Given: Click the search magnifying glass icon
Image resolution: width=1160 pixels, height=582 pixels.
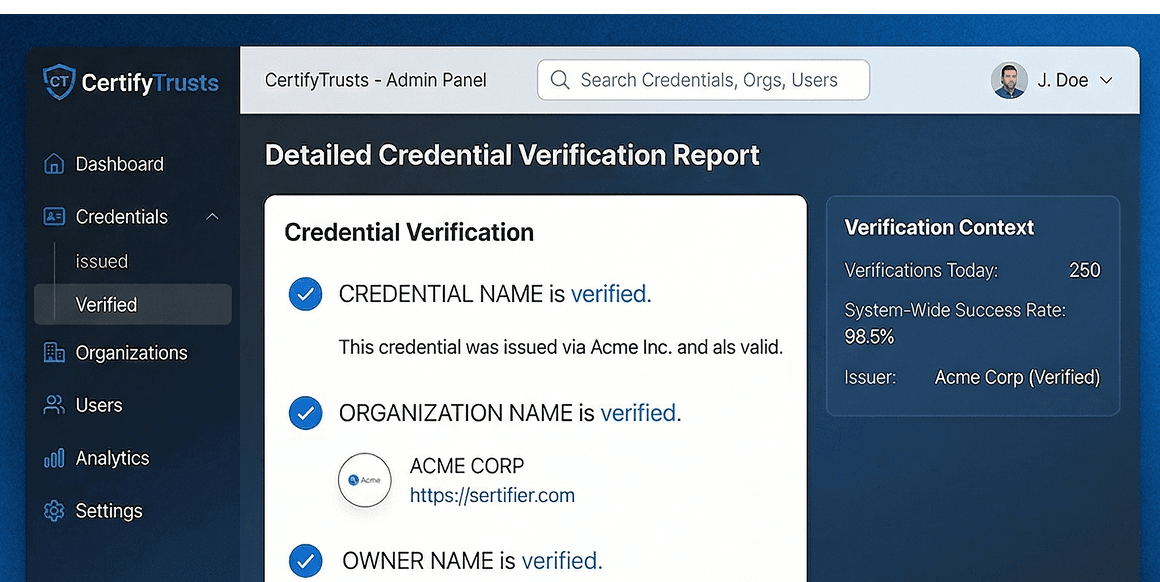Looking at the screenshot, I should click(x=560, y=80).
